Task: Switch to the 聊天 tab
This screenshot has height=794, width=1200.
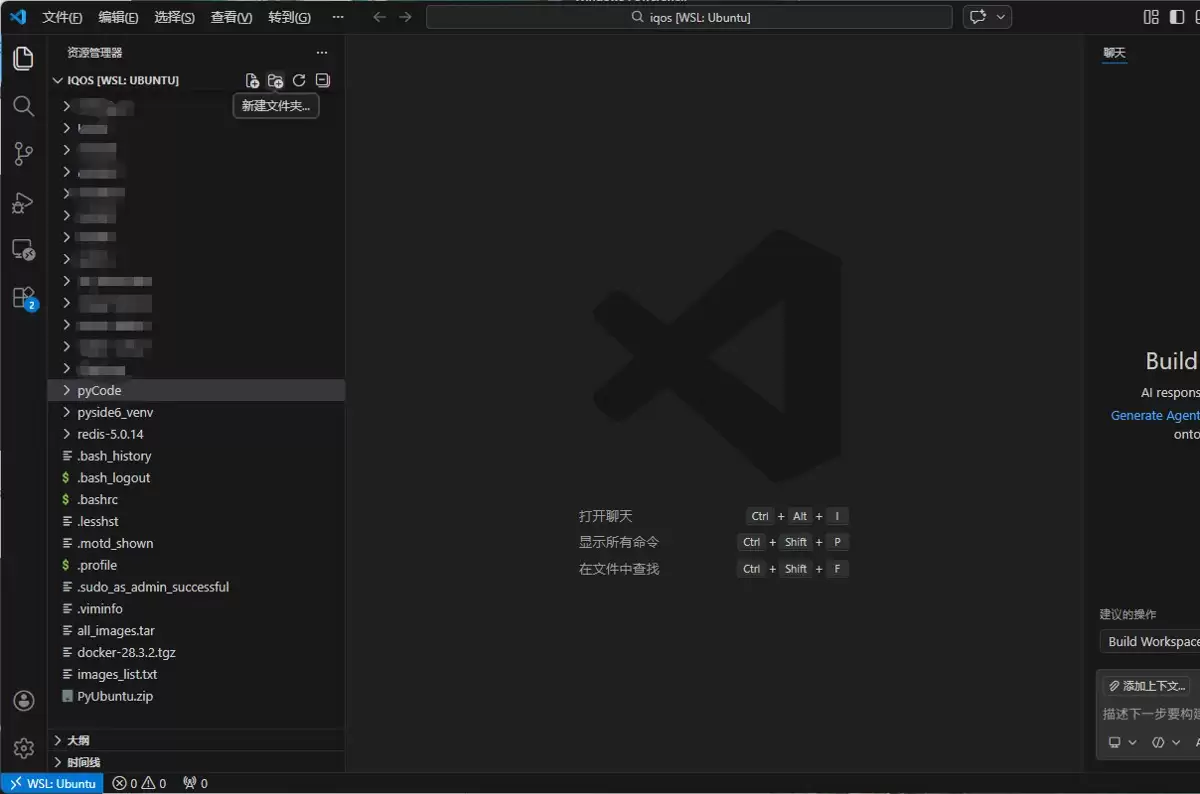Action: pos(1114,51)
